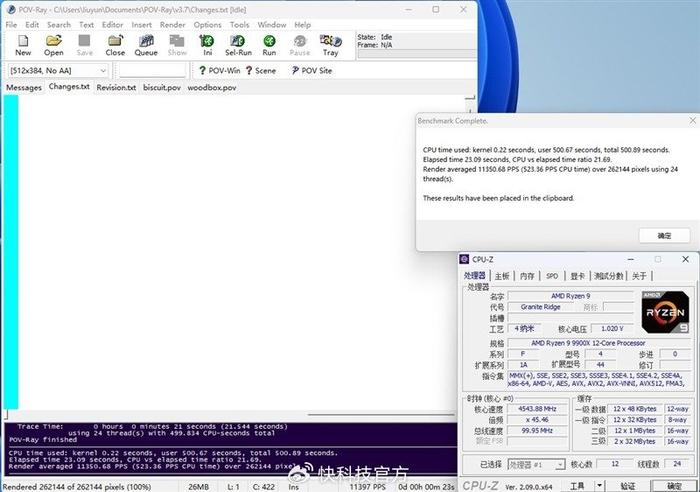This screenshot has height=492, width=700.
Task: Open the biscuit.pov tab
Action: [x=162, y=88]
